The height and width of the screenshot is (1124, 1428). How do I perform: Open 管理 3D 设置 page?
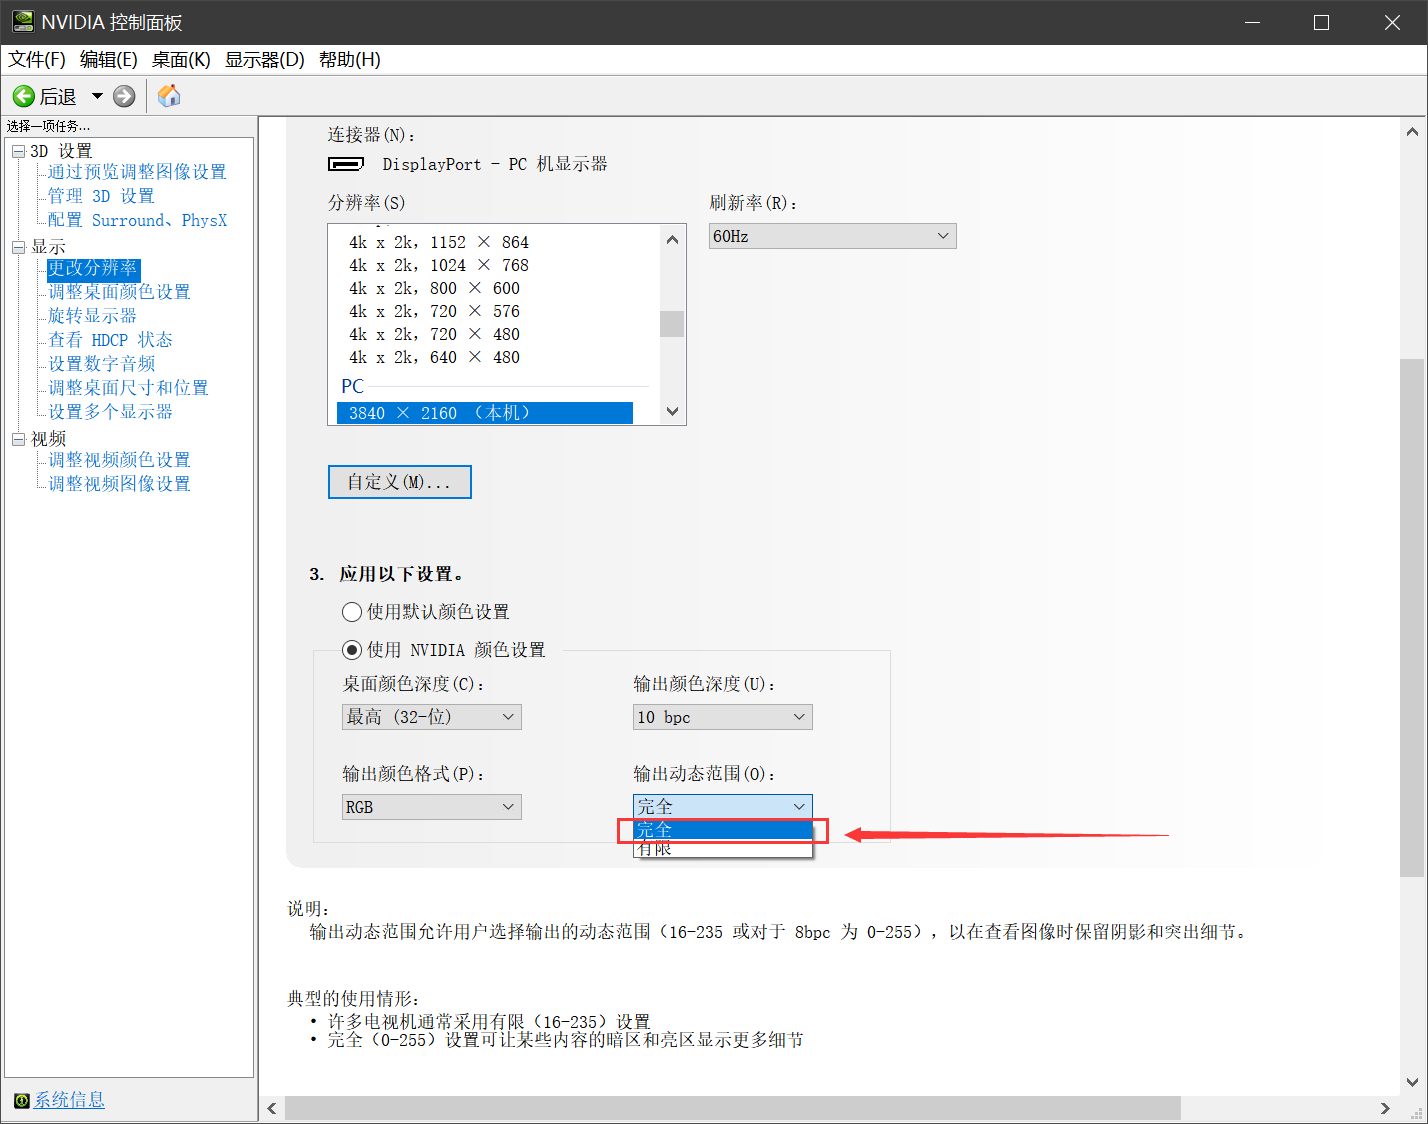[101, 196]
